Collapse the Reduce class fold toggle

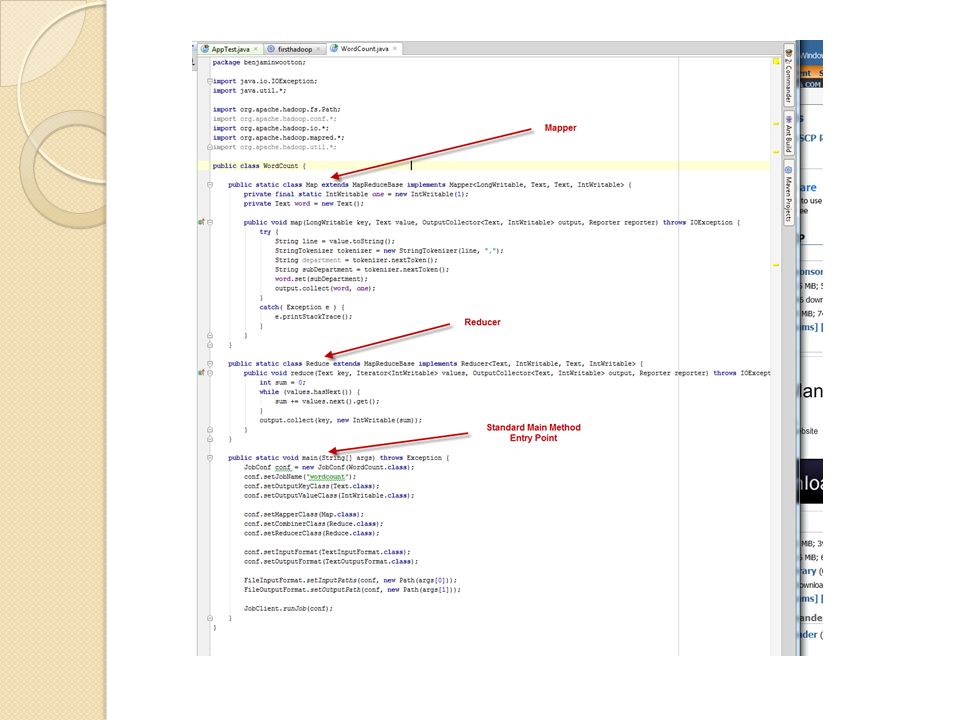tap(210, 364)
